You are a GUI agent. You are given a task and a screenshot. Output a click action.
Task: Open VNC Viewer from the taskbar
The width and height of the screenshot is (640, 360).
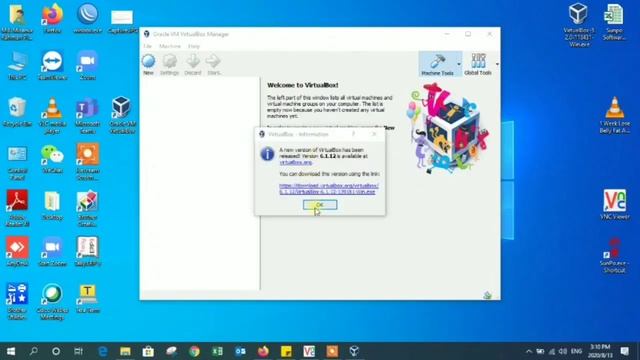pos(309,351)
